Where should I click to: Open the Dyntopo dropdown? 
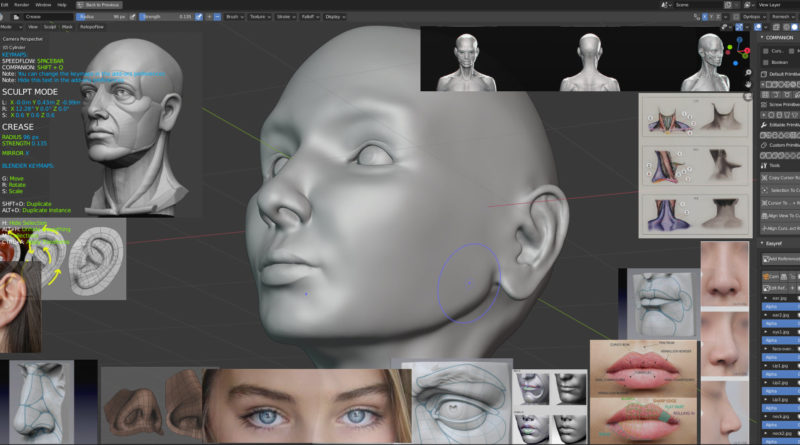(x=753, y=17)
